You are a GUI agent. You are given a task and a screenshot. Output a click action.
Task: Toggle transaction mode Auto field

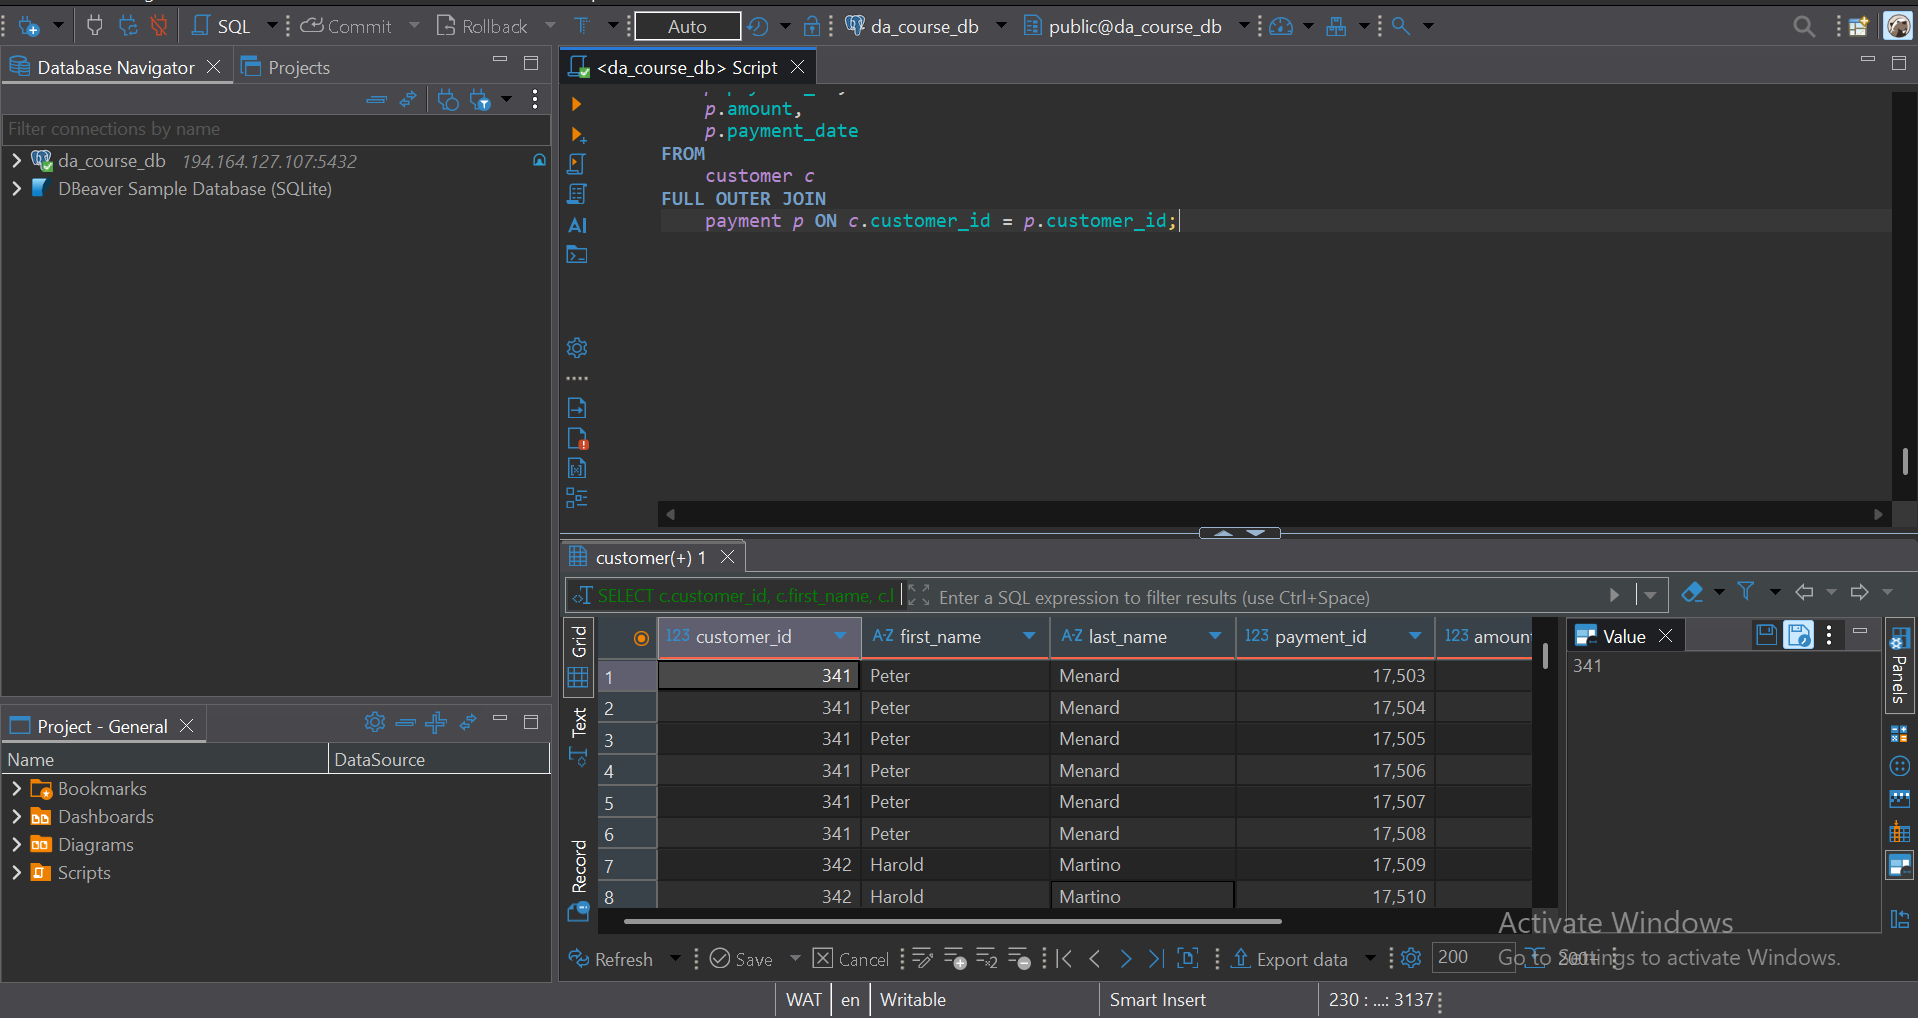click(687, 26)
